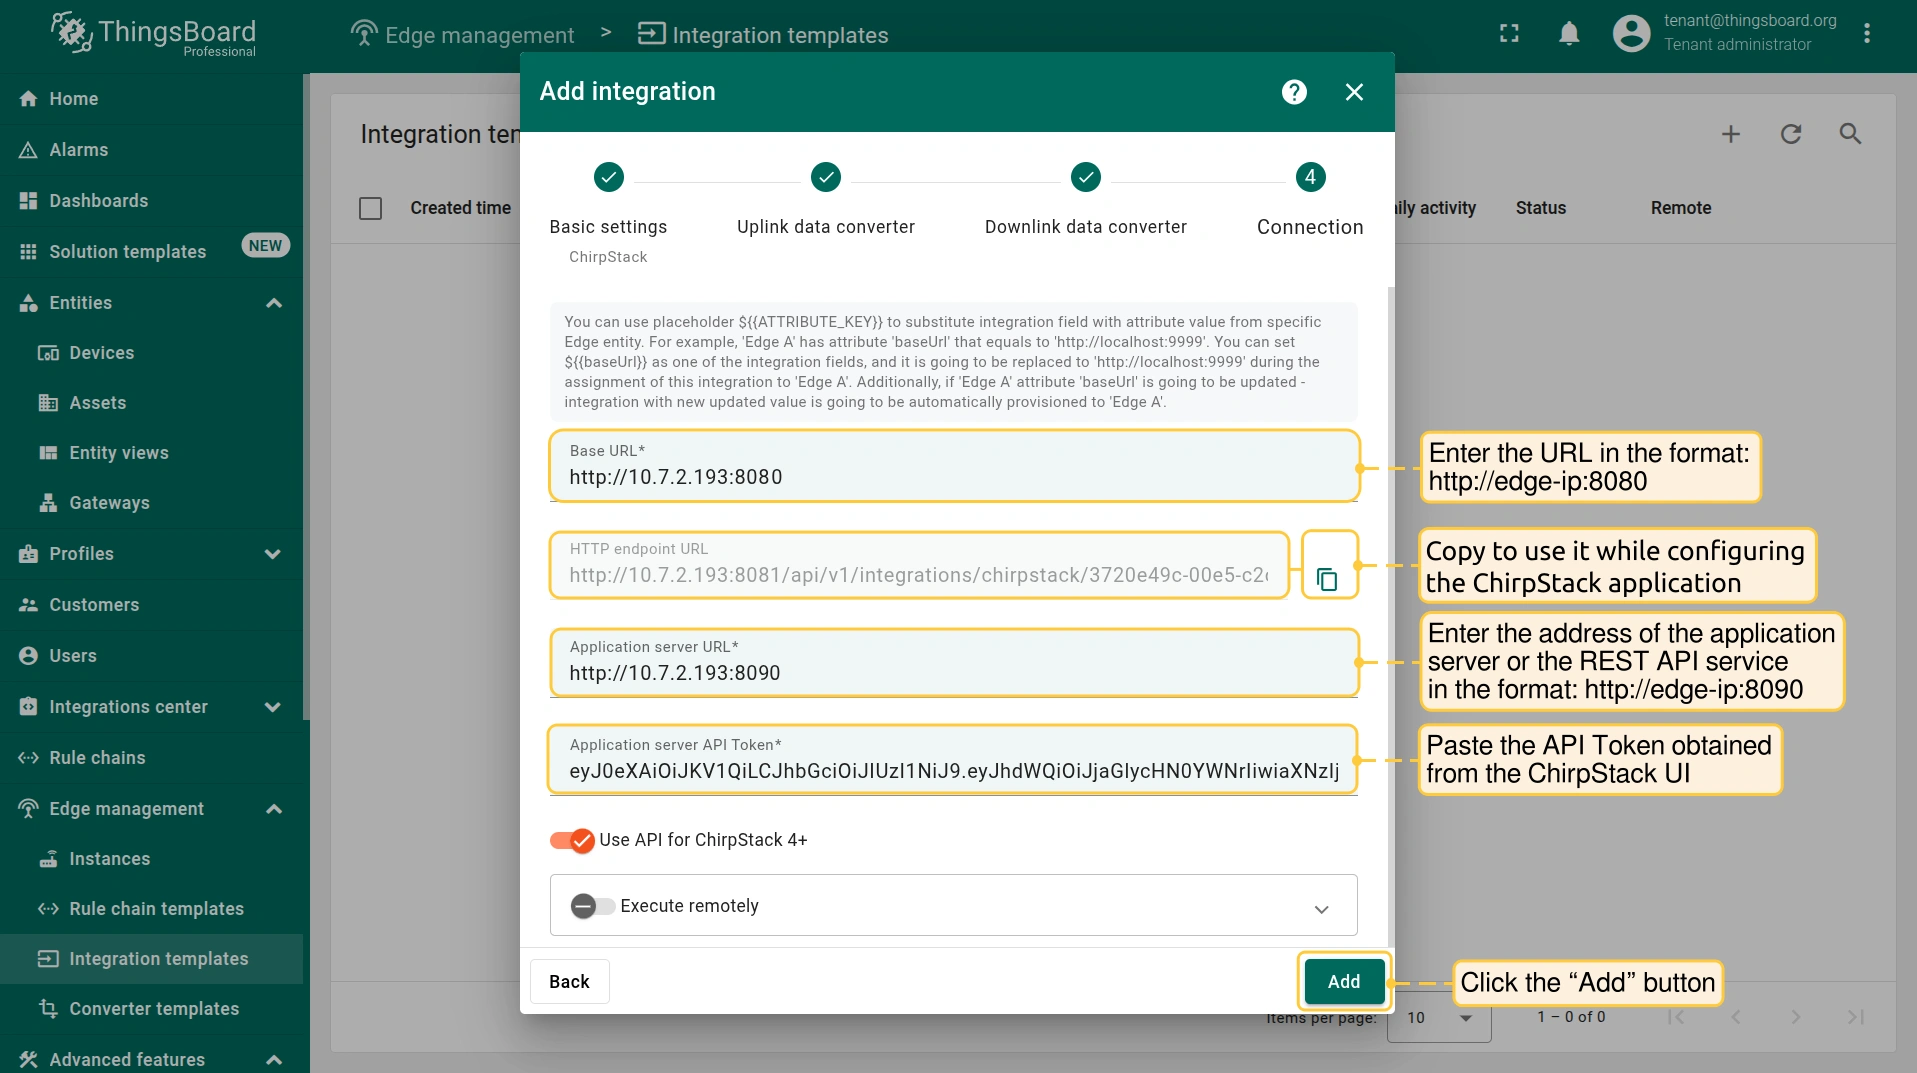Screen dimensions: 1917x1073
Task: Enable the Execute remotely switch
Action: [x=592, y=906]
